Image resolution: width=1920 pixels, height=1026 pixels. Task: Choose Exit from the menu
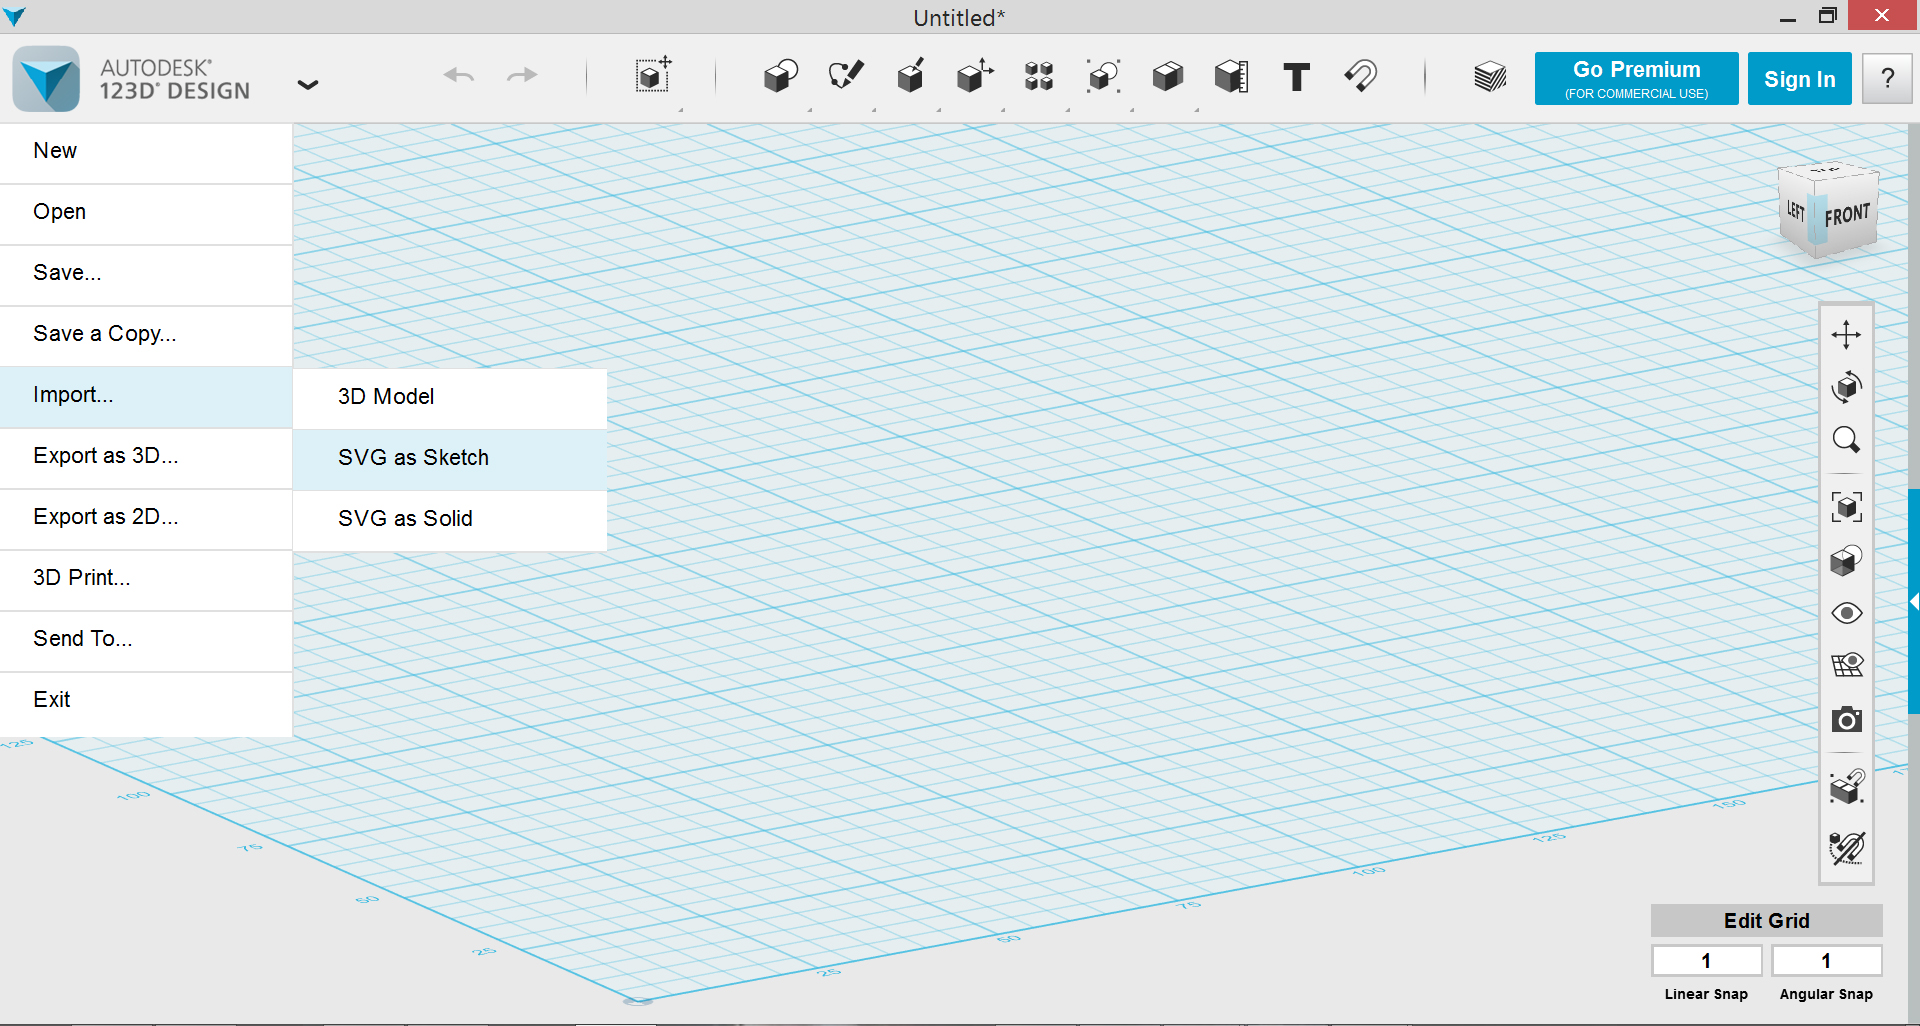coord(146,702)
